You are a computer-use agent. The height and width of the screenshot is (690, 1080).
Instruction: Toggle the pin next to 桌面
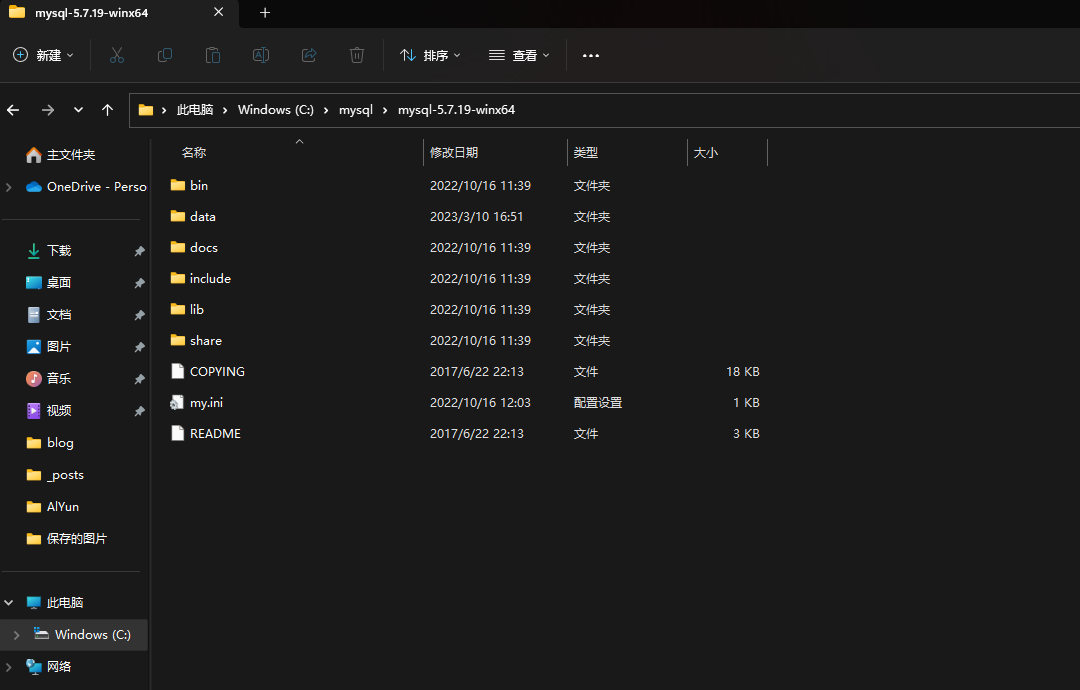pos(139,283)
